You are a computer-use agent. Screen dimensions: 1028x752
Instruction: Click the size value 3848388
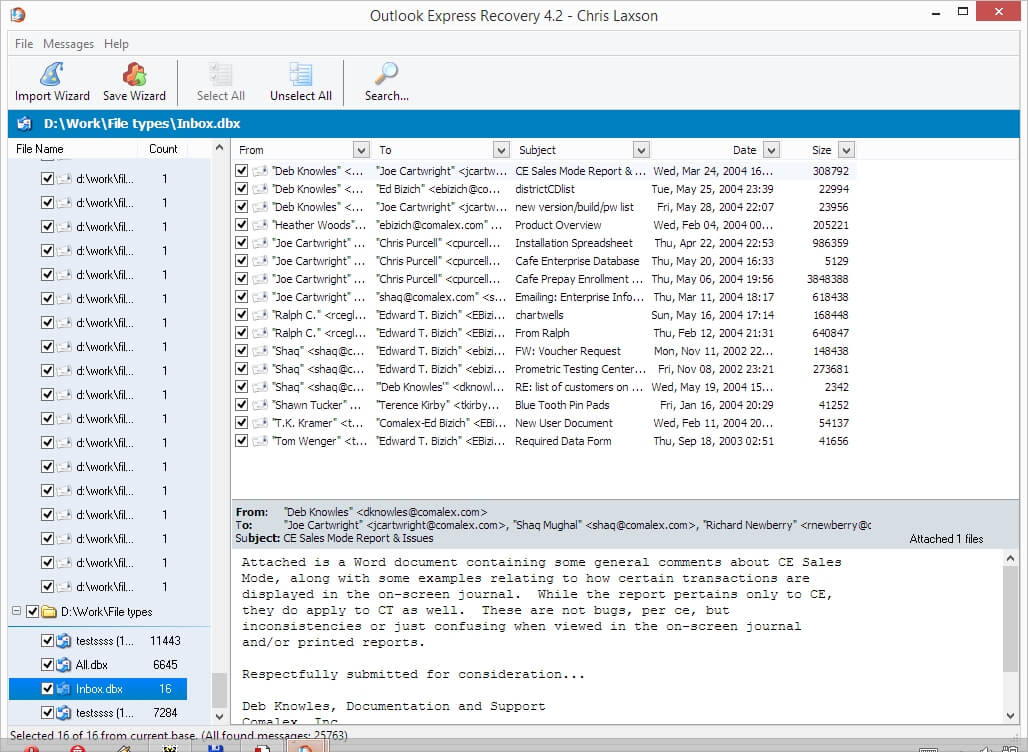[827, 279]
